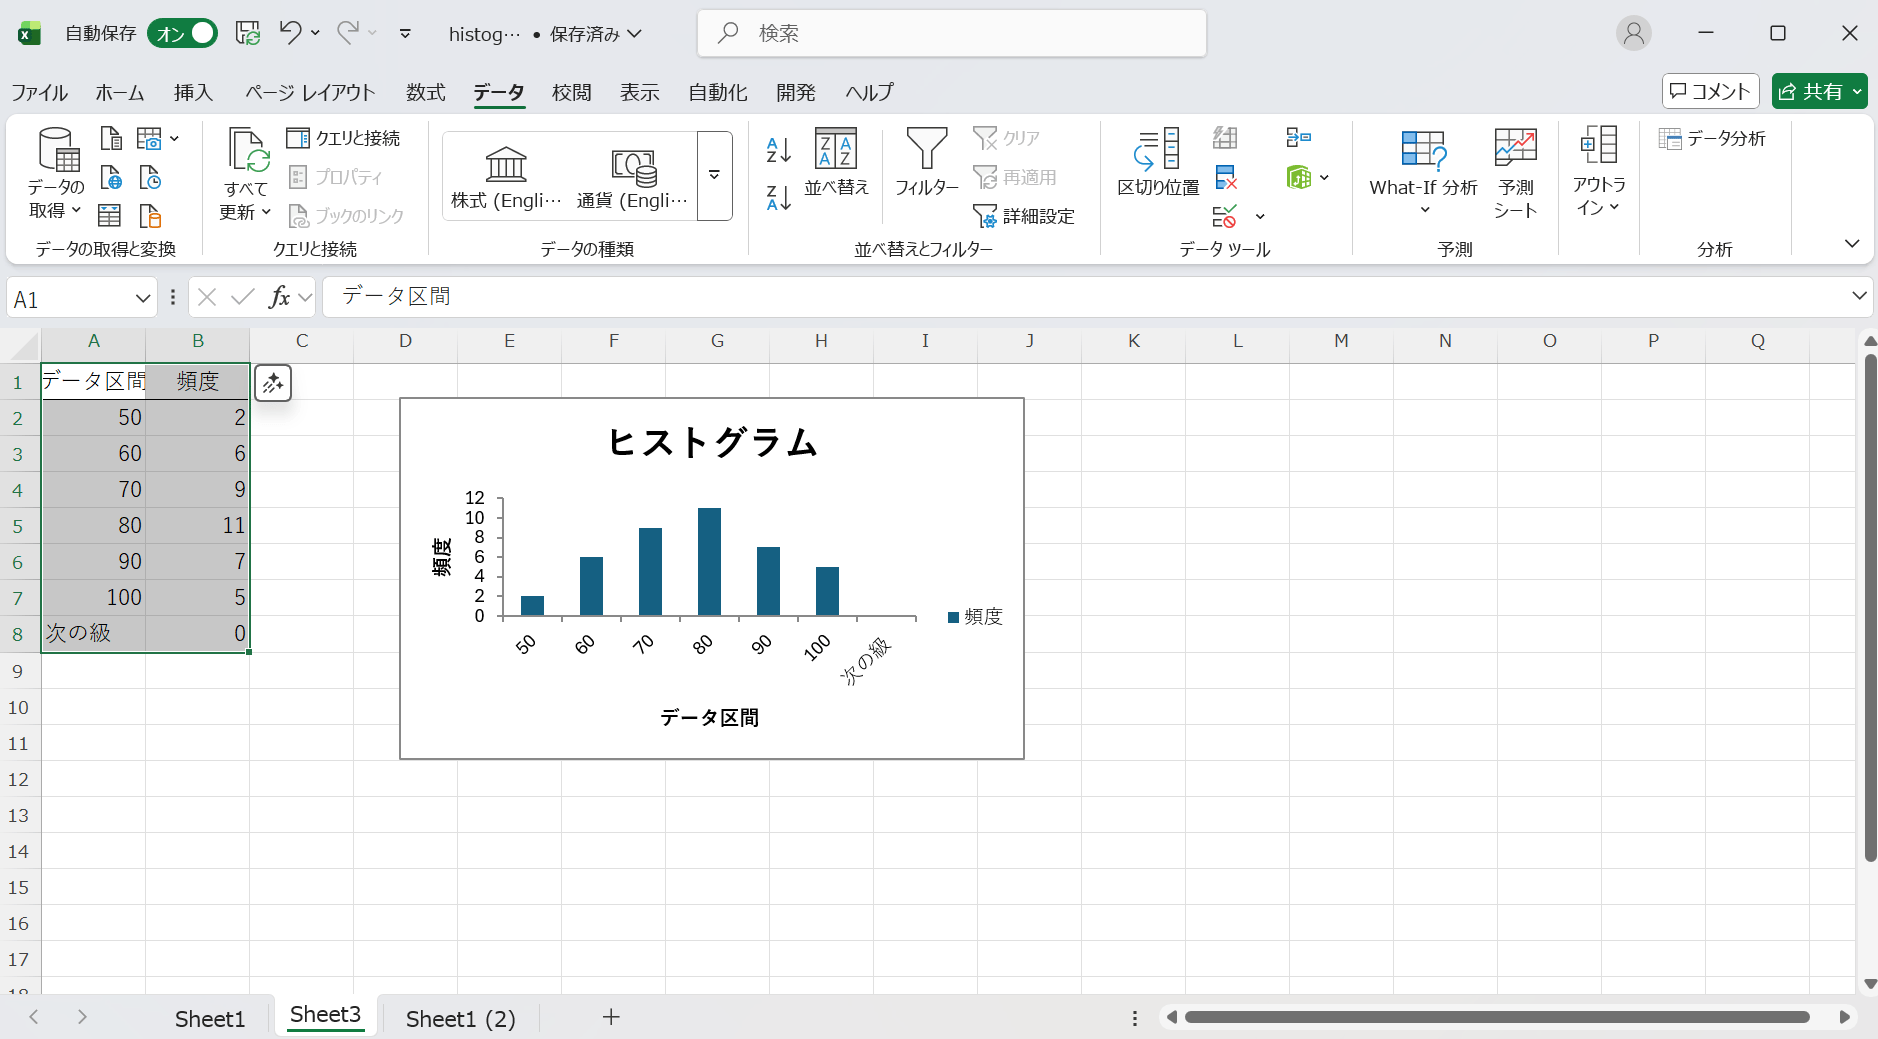The width and height of the screenshot is (1878, 1039).
Task: Refresh all queries with すべて更新
Action: pyautogui.click(x=243, y=170)
